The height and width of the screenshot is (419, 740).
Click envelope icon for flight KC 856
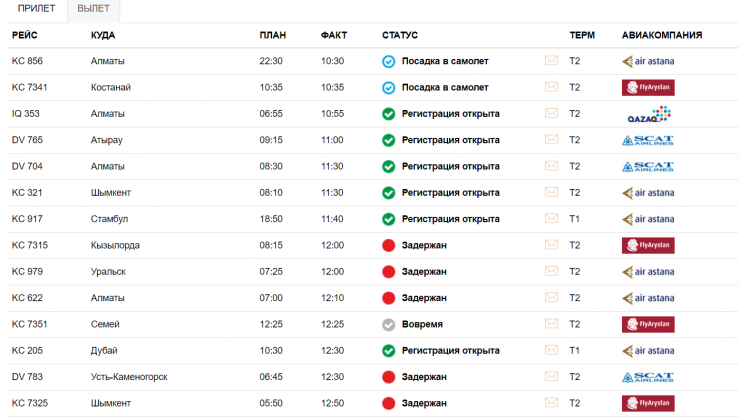click(551, 61)
